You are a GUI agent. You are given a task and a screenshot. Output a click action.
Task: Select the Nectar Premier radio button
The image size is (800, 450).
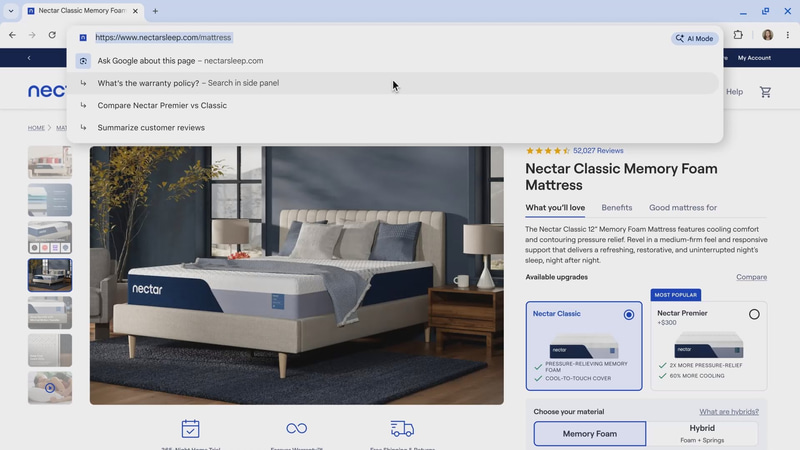coord(754,314)
